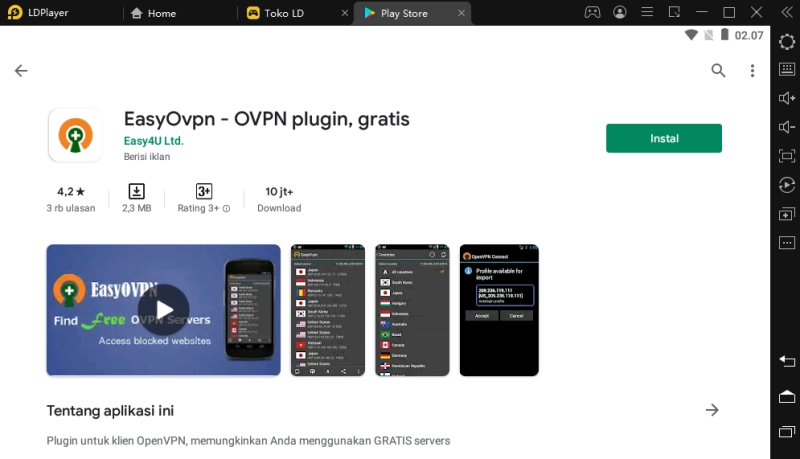Viewport: 800px width, 459px height.
Task: Click the sidebar multi-instance plus icon
Action: (786, 214)
